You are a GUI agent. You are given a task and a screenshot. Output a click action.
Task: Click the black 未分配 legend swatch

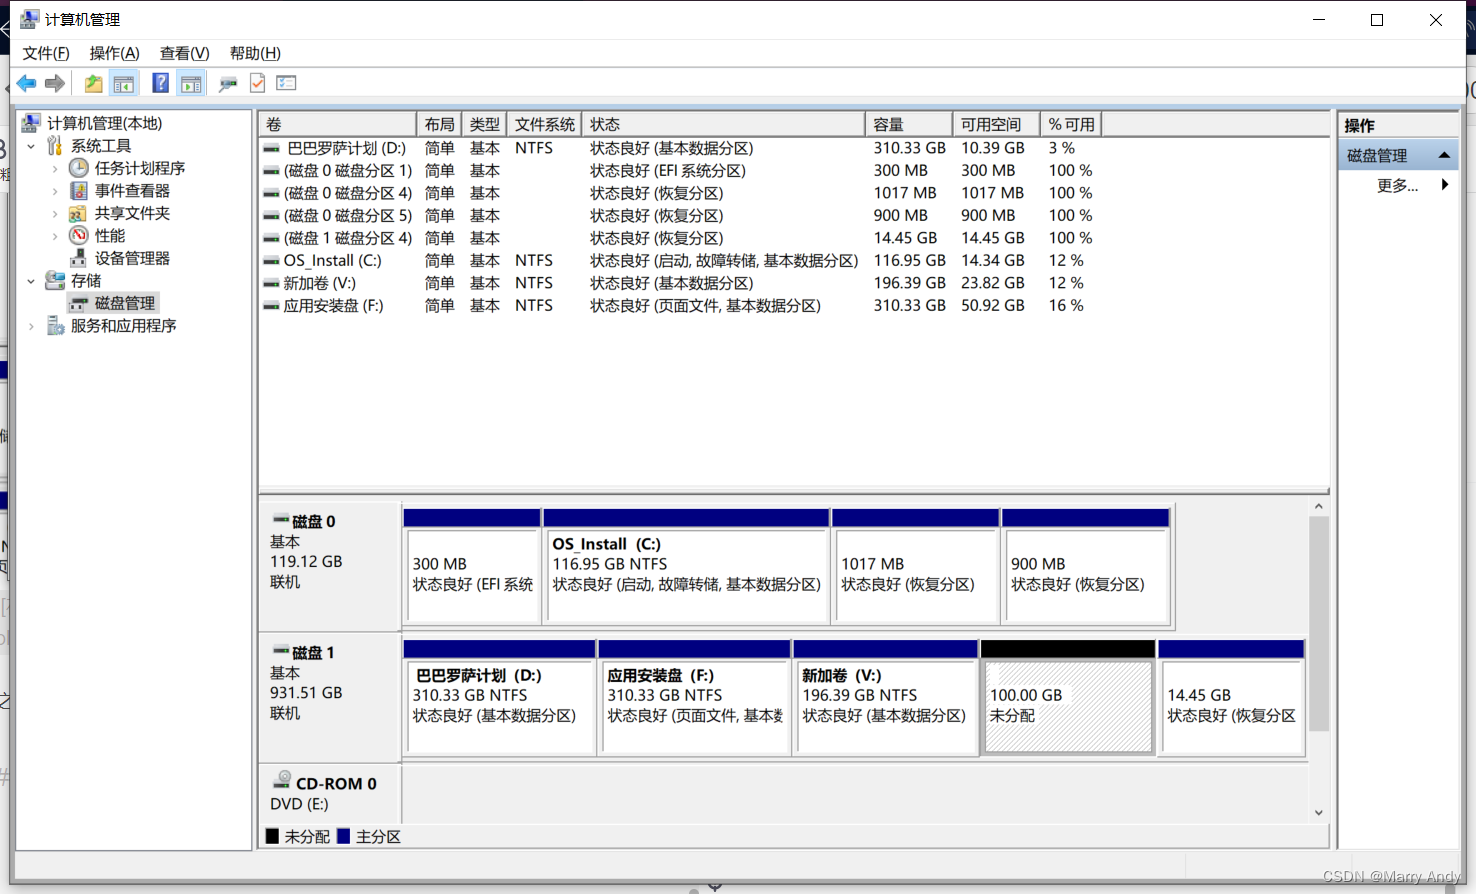pos(273,836)
